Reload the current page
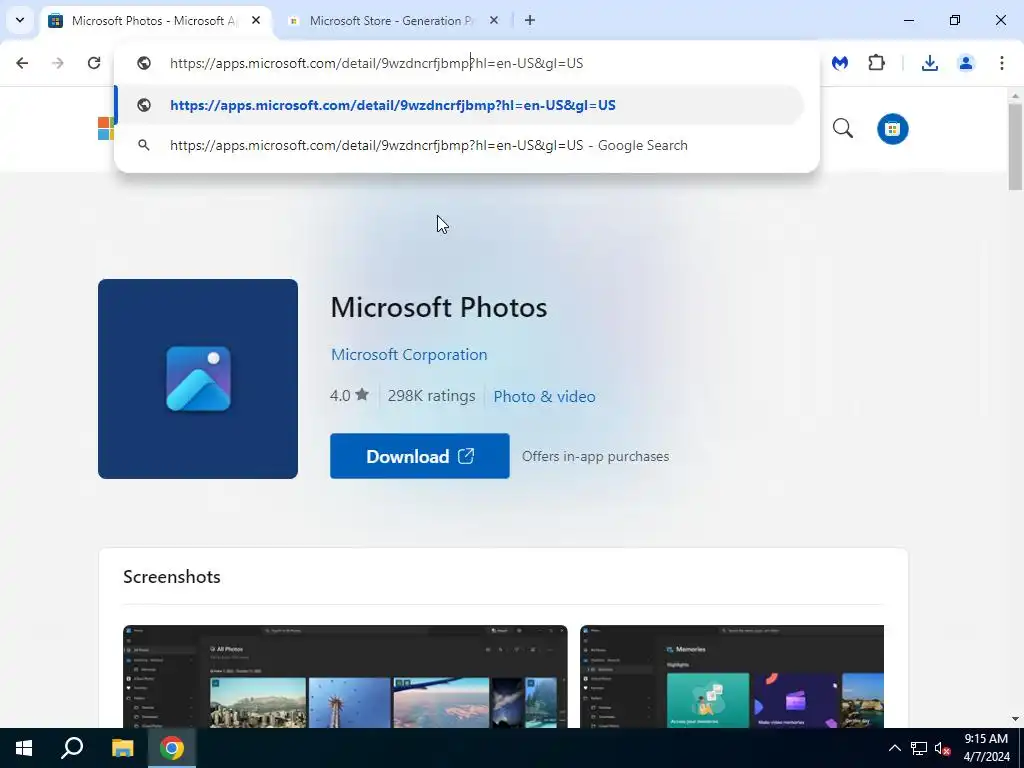Viewport: 1024px width, 768px height. click(x=94, y=63)
